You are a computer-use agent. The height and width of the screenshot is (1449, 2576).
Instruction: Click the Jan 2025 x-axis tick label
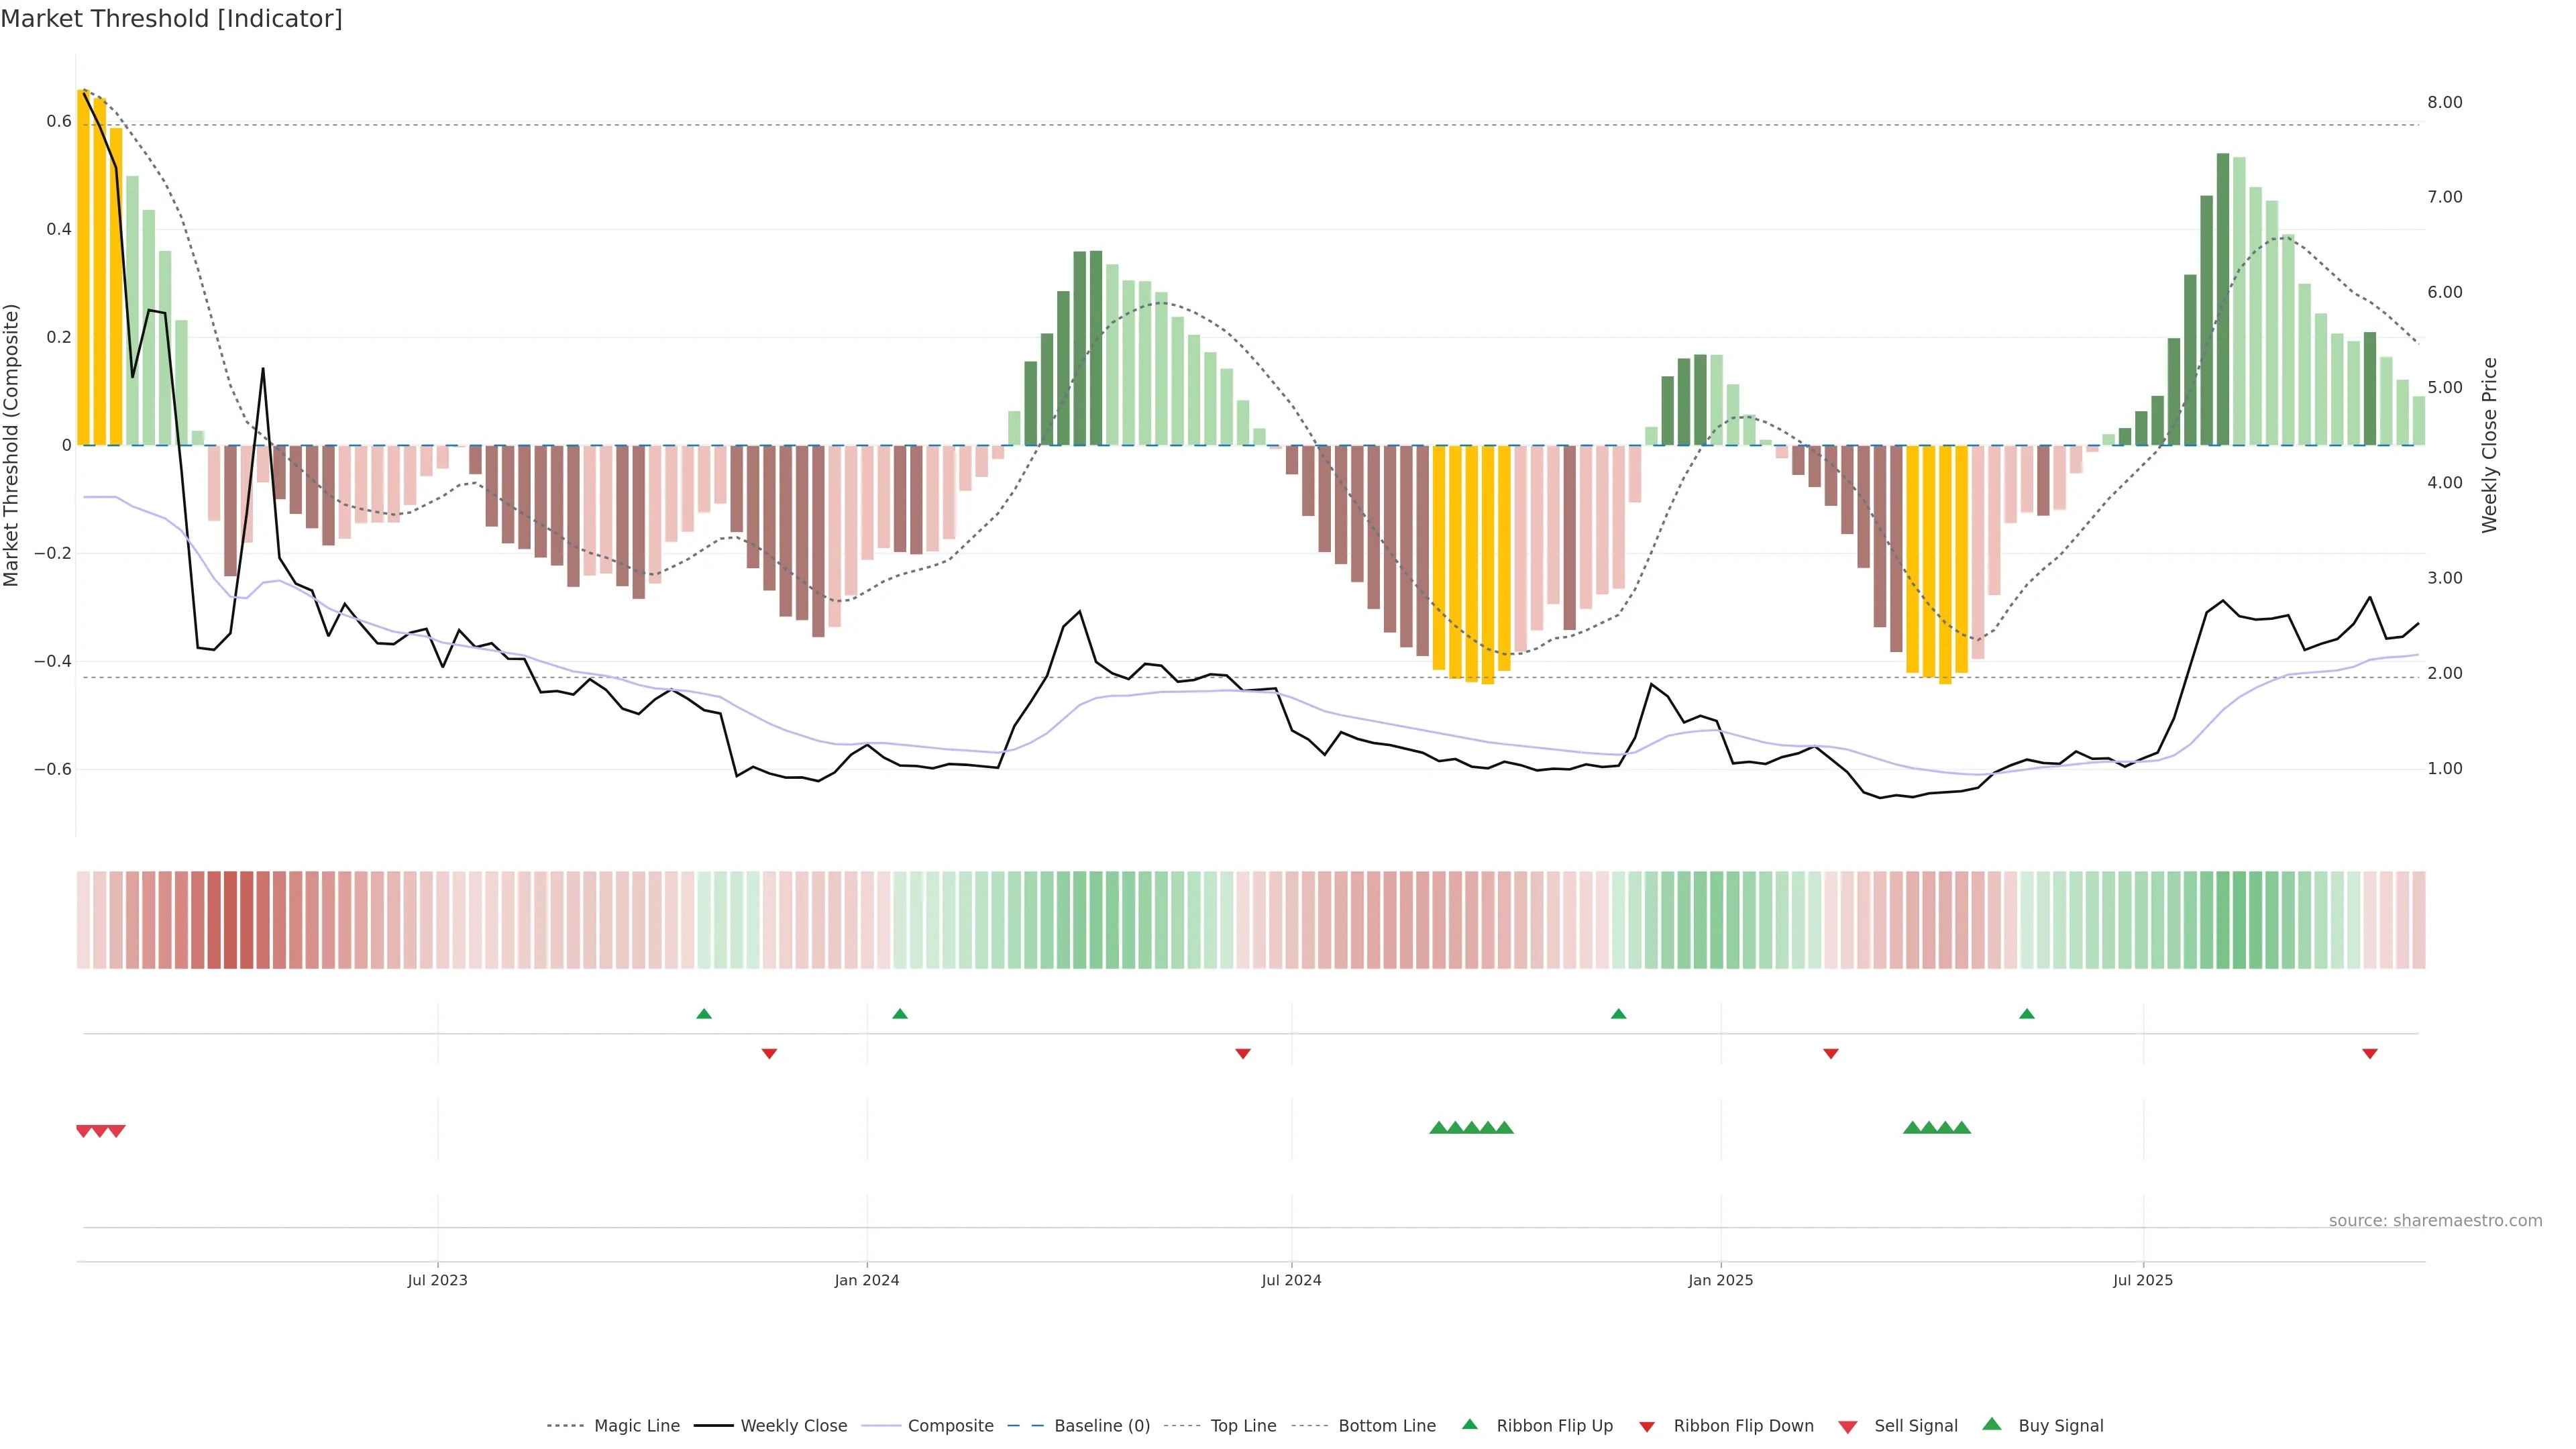point(1720,1280)
